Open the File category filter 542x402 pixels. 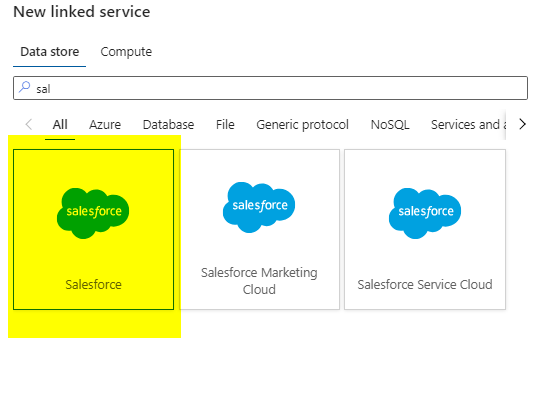point(225,124)
